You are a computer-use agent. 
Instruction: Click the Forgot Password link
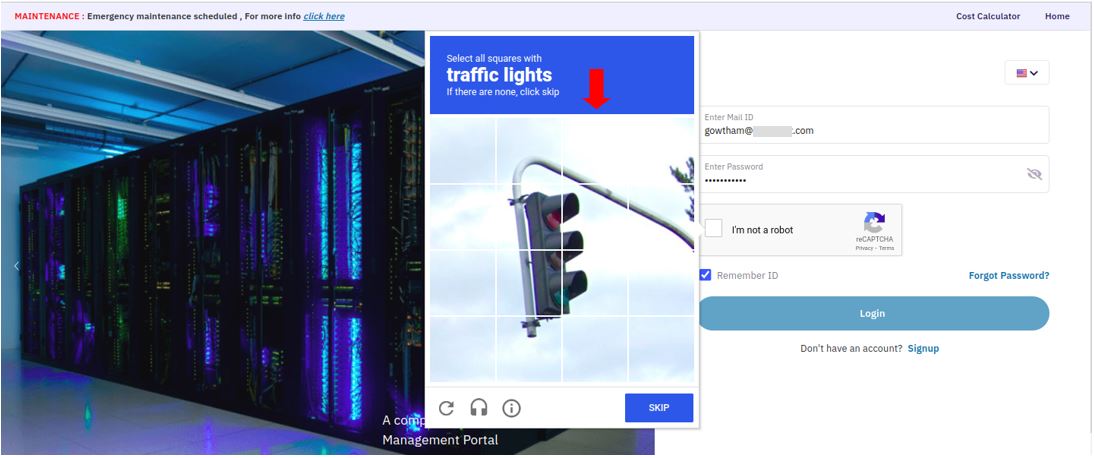[1009, 276]
